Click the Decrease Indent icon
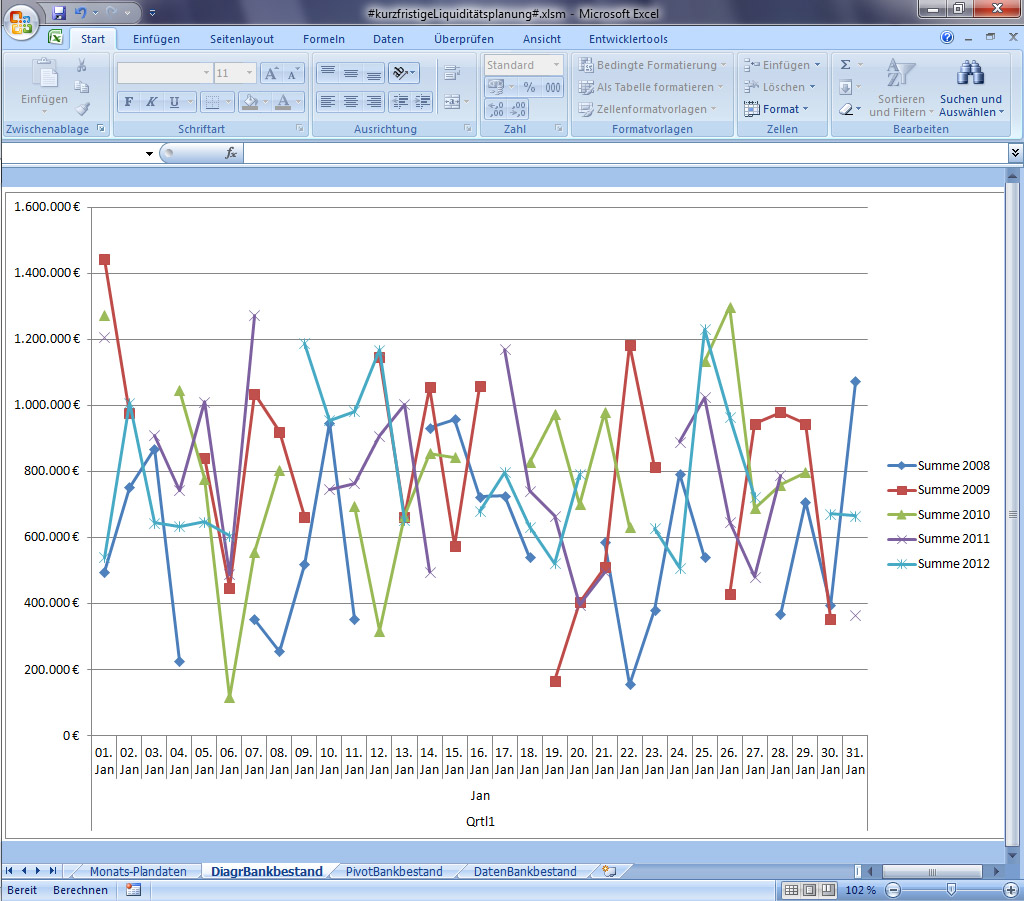1024x901 pixels. (400, 102)
